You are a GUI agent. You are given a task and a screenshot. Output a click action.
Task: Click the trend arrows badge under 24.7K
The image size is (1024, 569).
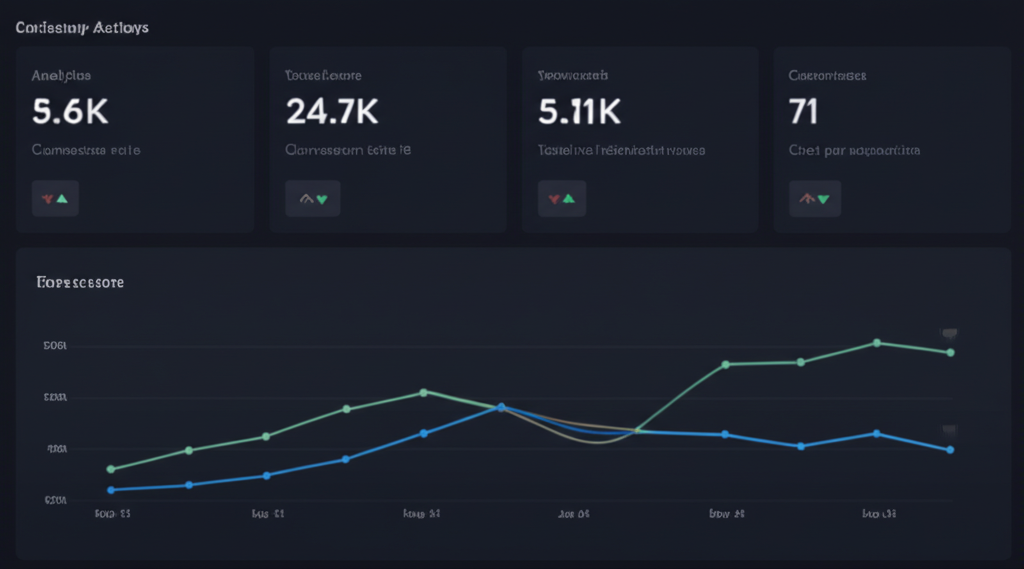tap(312, 199)
